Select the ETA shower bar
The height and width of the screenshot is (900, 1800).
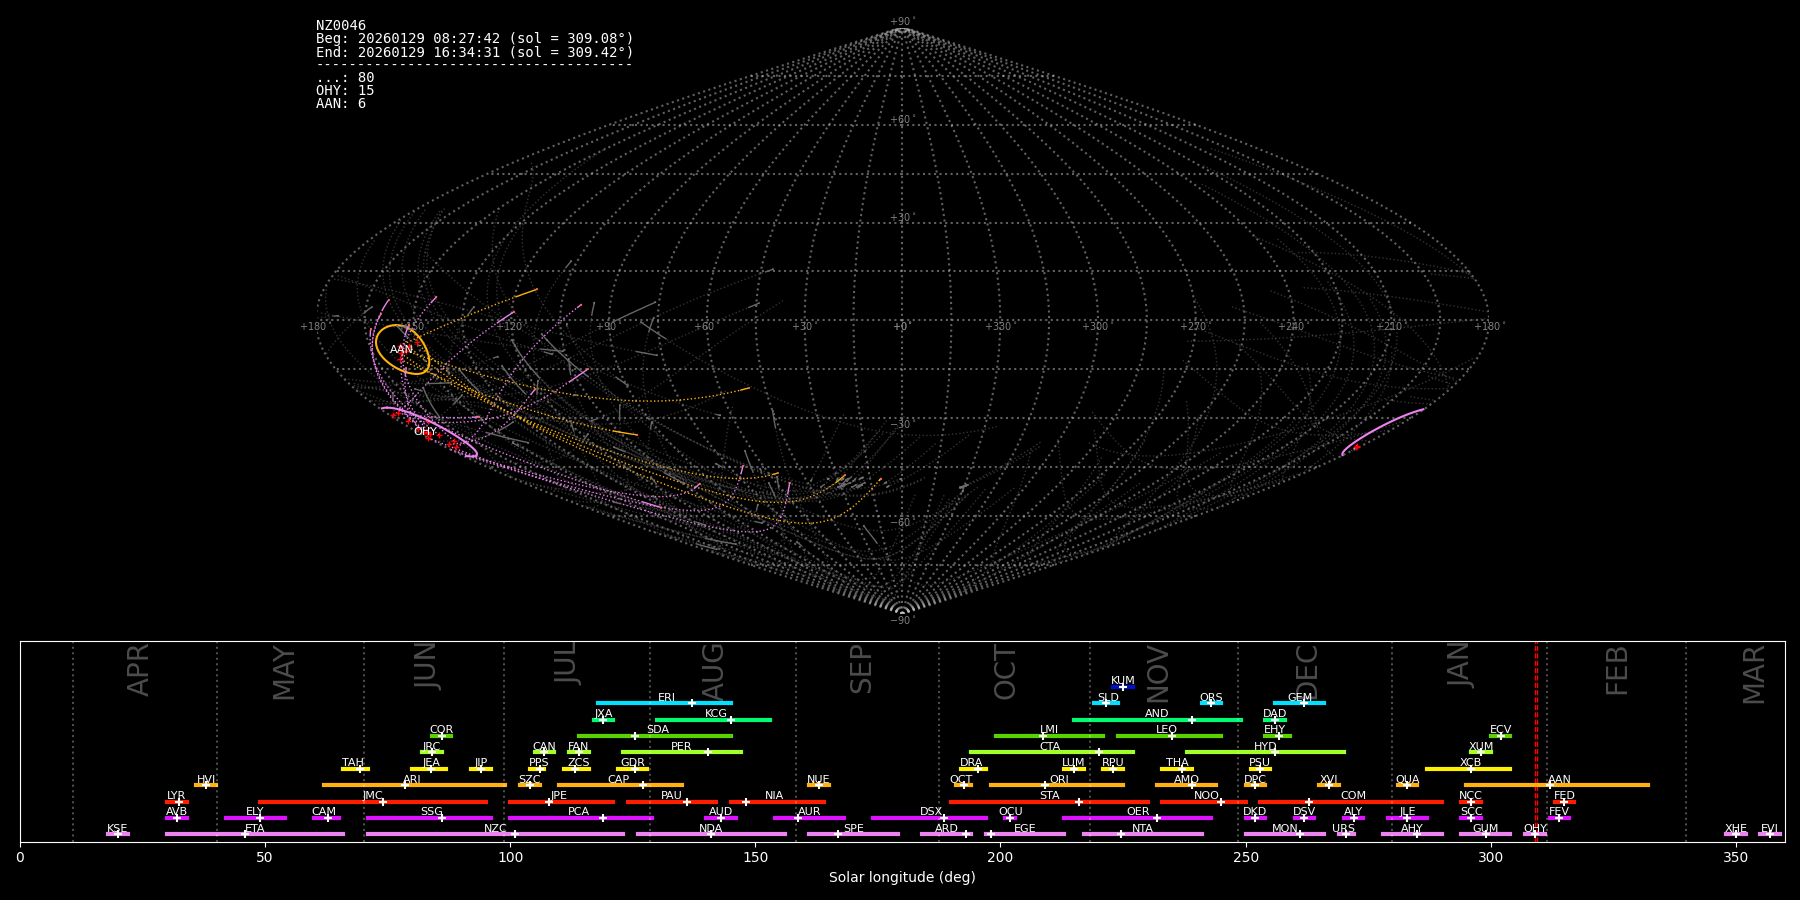click(x=255, y=834)
